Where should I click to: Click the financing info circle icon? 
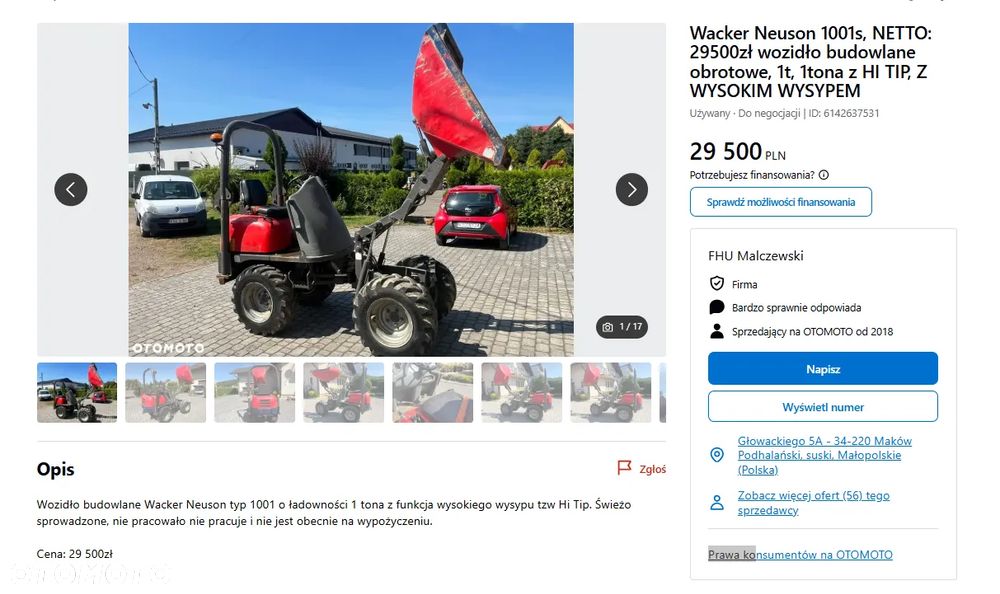click(x=823, y=175)
